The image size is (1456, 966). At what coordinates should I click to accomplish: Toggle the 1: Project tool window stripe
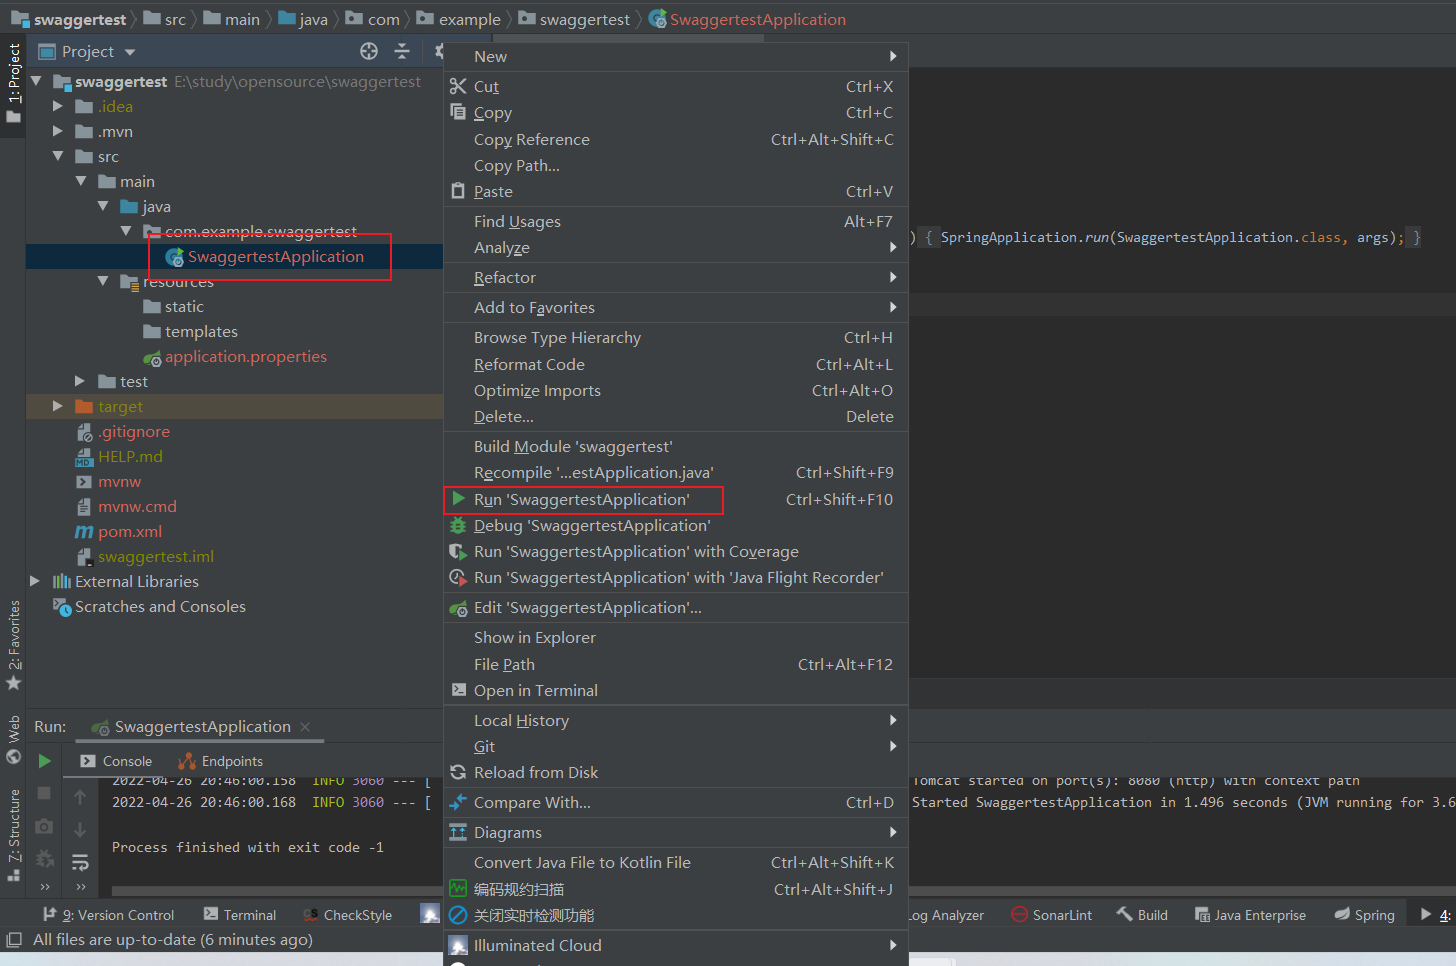tap(13, 84)
